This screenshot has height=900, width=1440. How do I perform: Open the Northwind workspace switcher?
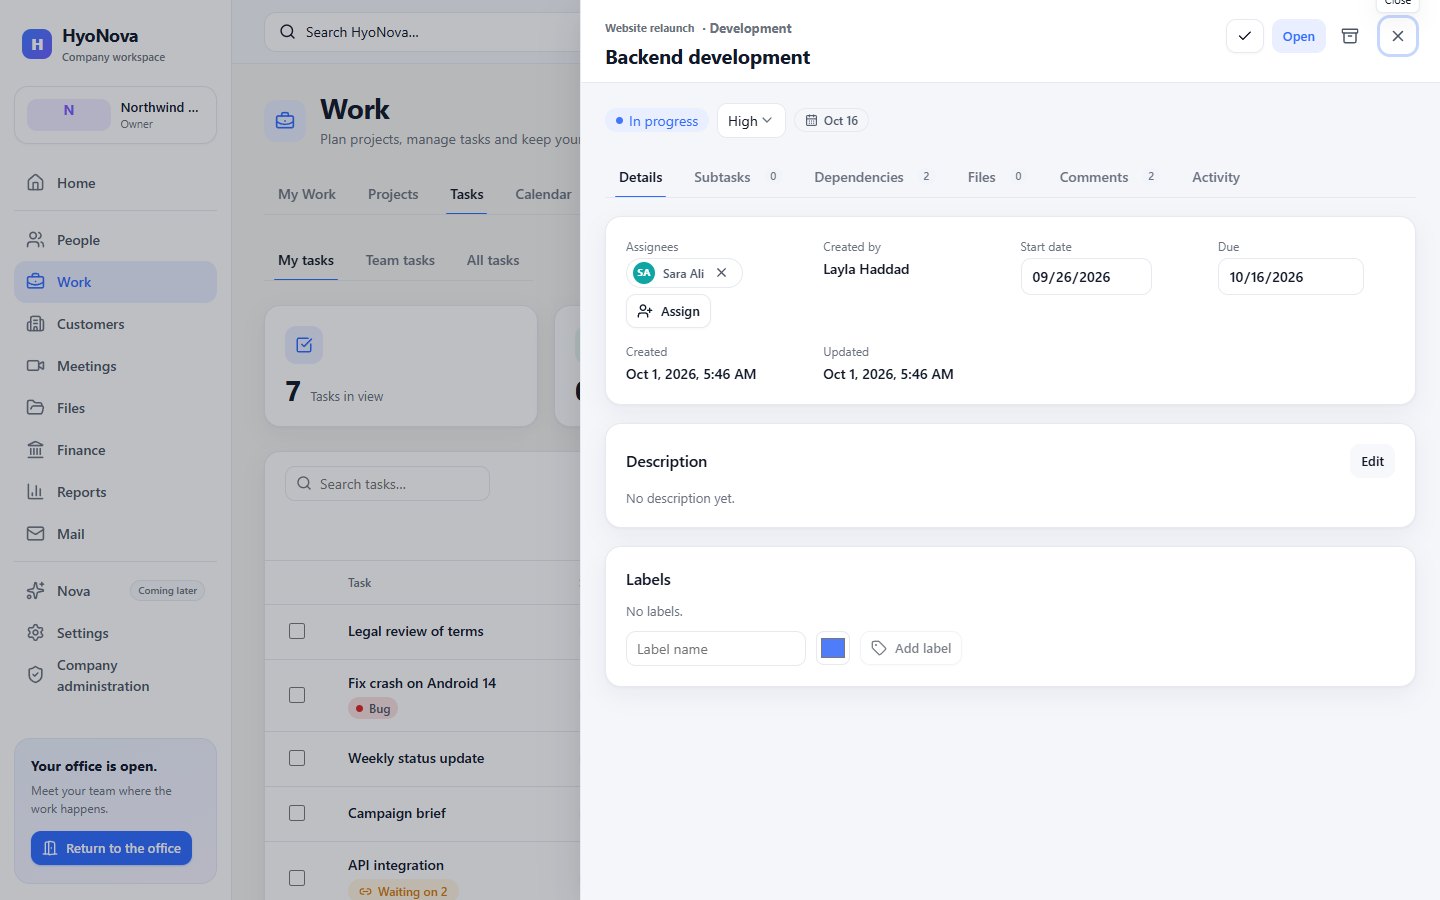115,115
